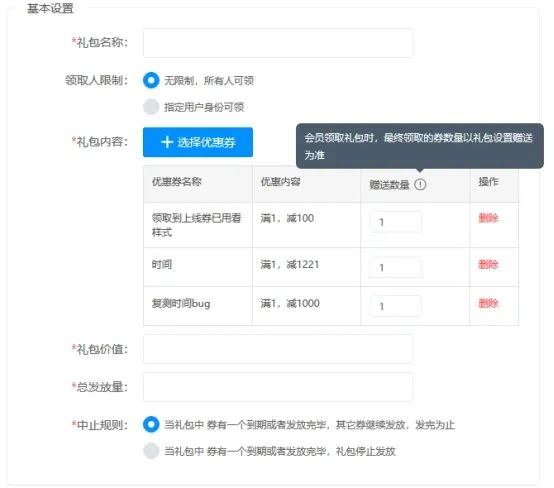This screenshot has height=488, width=554.
Task: Click the info icon beside 赠送数量
Action: 420,184
